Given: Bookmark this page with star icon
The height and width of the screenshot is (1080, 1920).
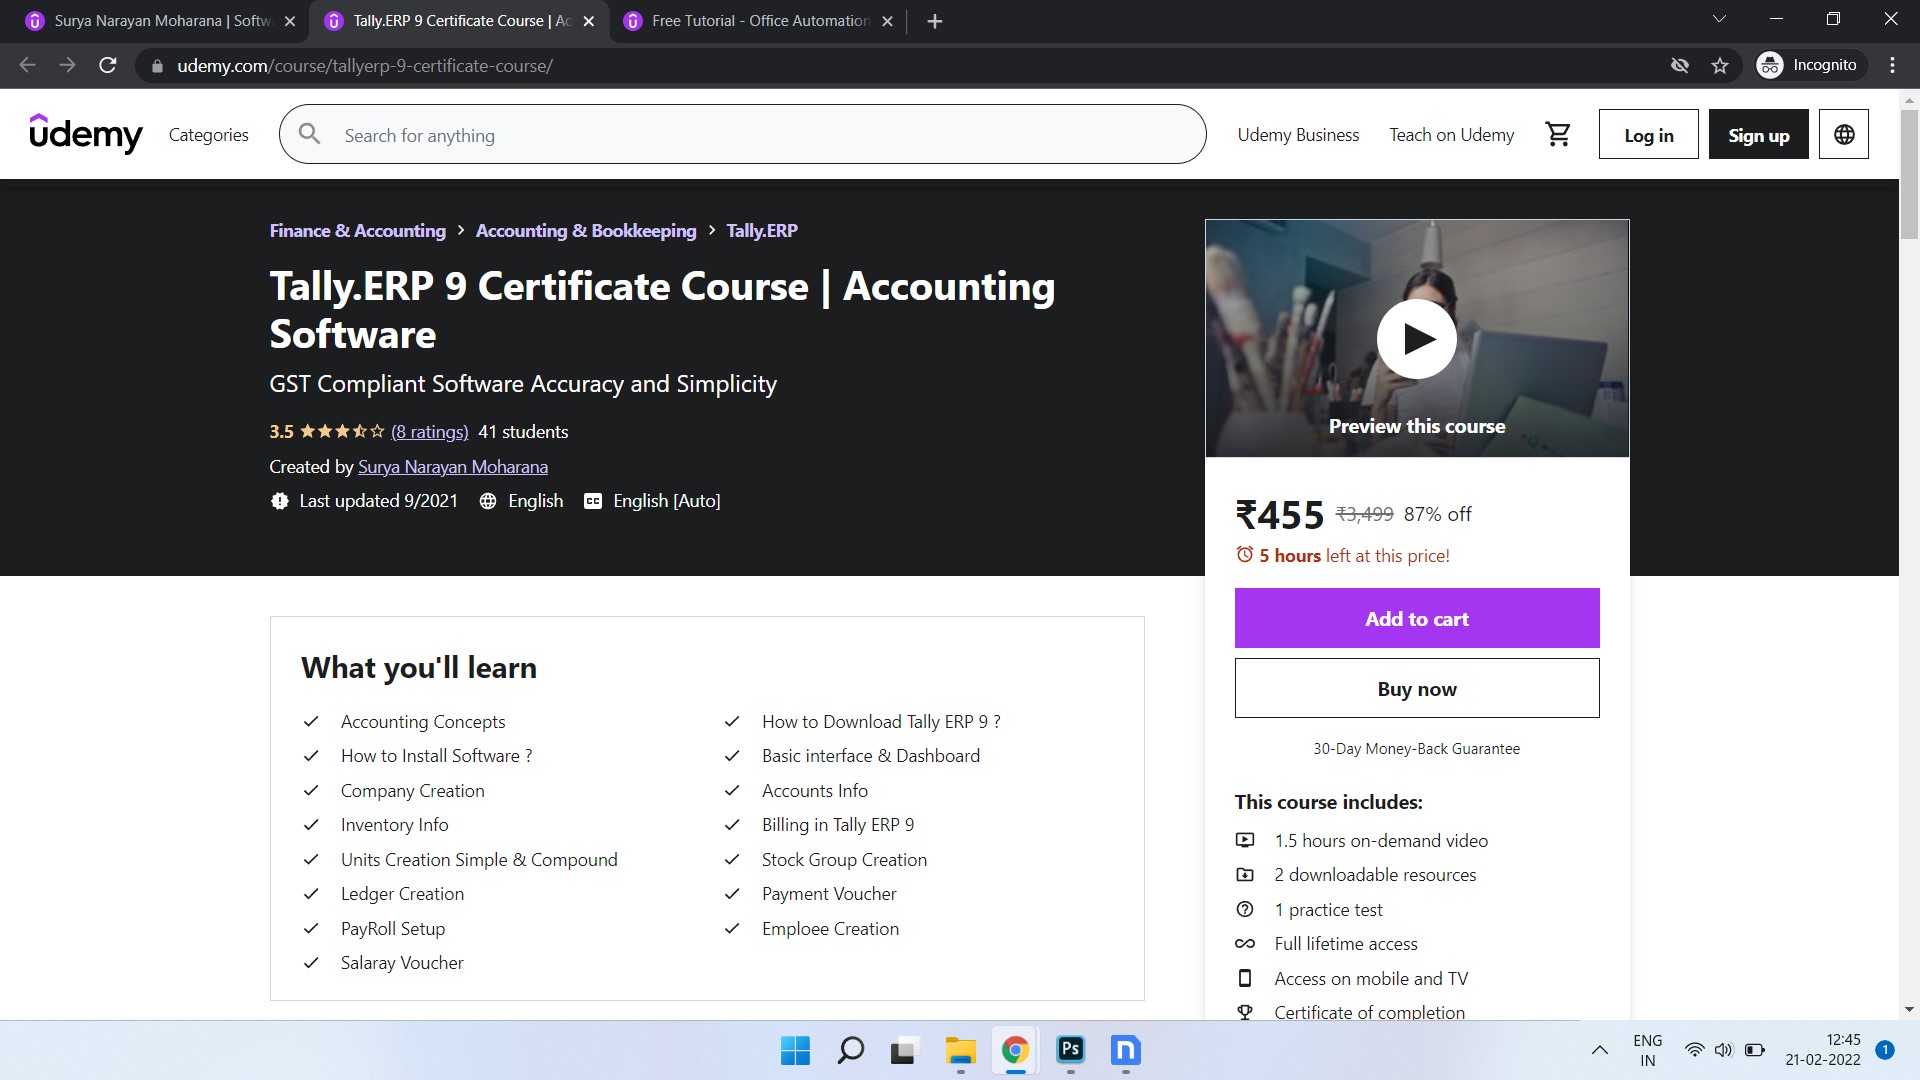Looking at the screenshot, I should (1720, 65).
